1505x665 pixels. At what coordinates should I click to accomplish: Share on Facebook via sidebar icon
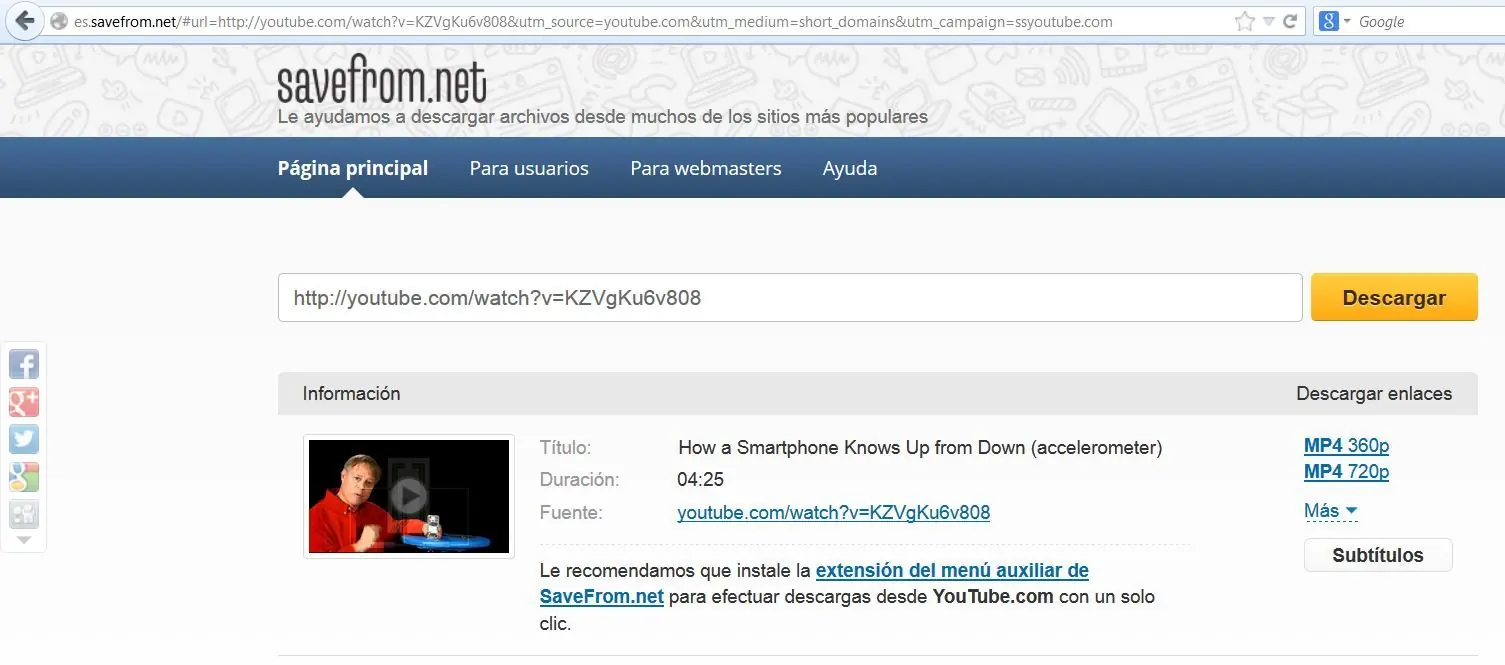(24, 364)
